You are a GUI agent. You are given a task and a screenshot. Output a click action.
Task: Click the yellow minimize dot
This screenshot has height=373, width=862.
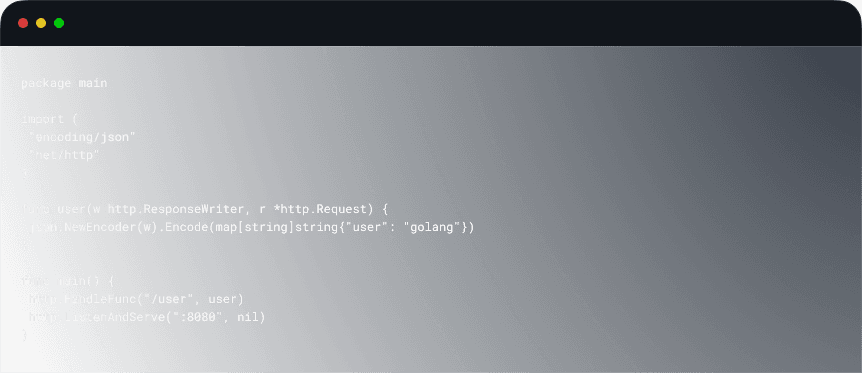(x=41, y=23)
